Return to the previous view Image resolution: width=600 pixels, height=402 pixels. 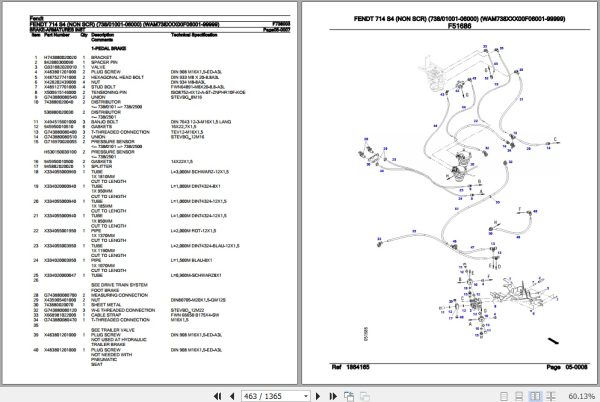(x=349, y=396)
